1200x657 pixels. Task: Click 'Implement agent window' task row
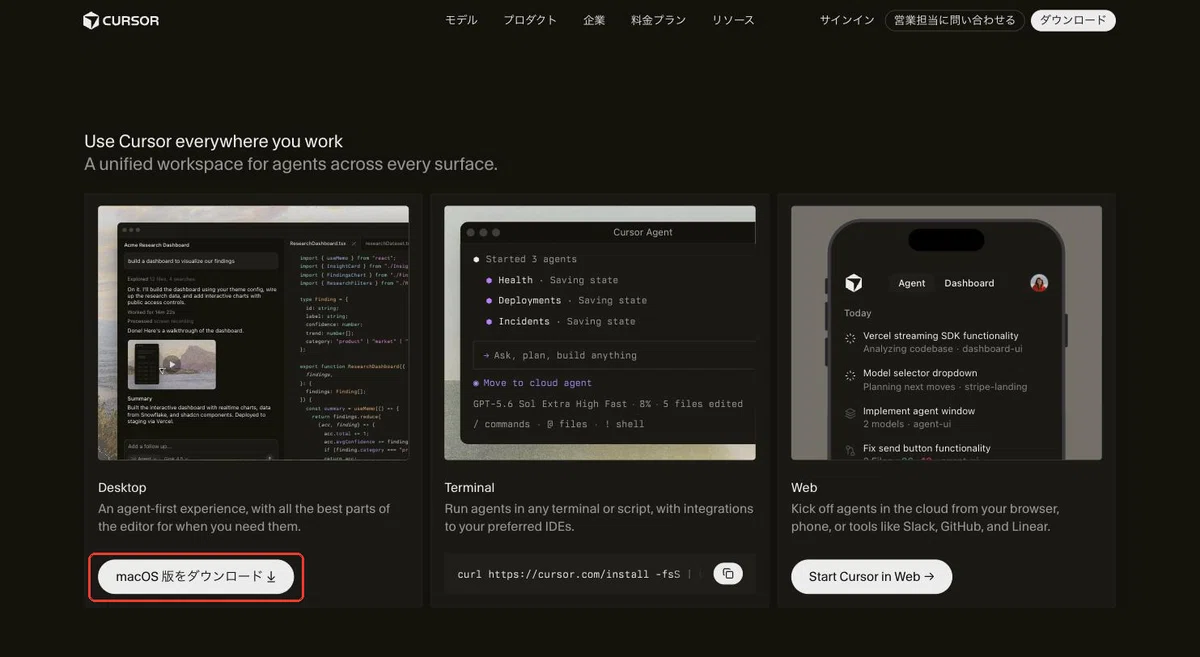941,417
